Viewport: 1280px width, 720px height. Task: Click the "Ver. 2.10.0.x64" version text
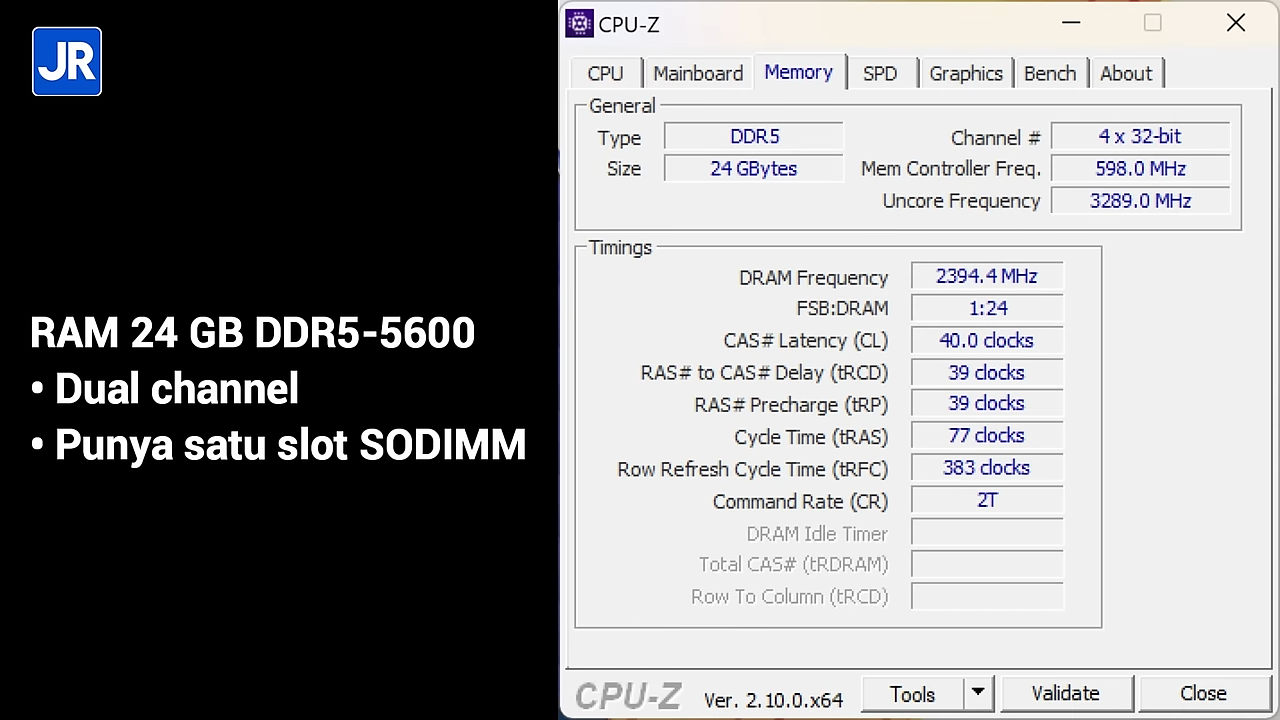[773, 700]
